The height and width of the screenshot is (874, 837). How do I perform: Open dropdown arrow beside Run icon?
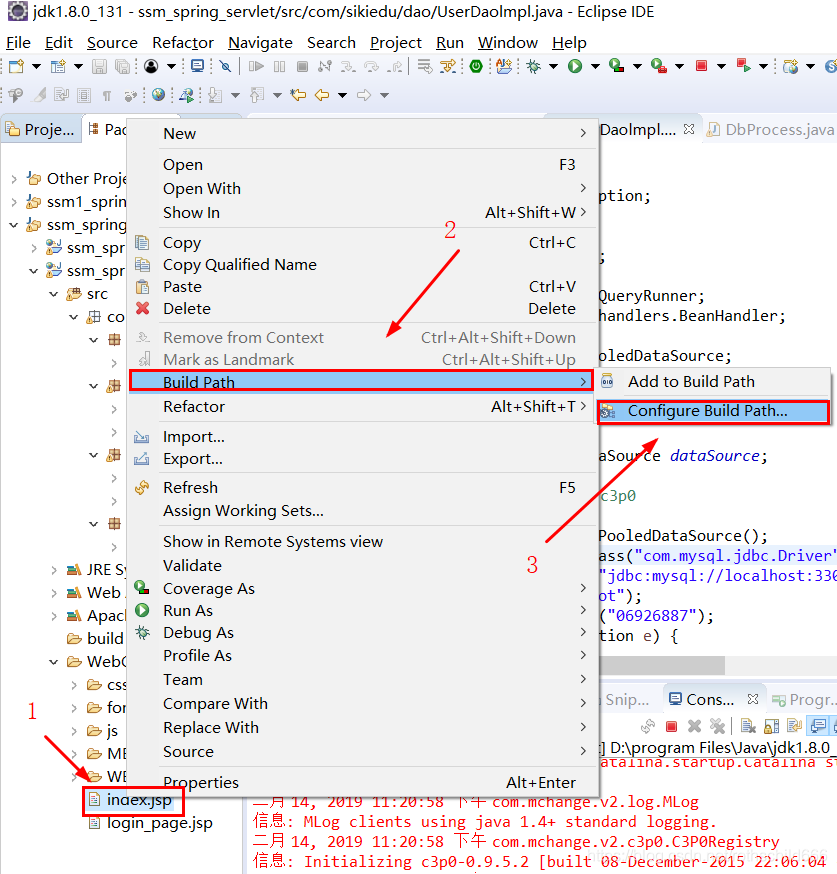595,66
